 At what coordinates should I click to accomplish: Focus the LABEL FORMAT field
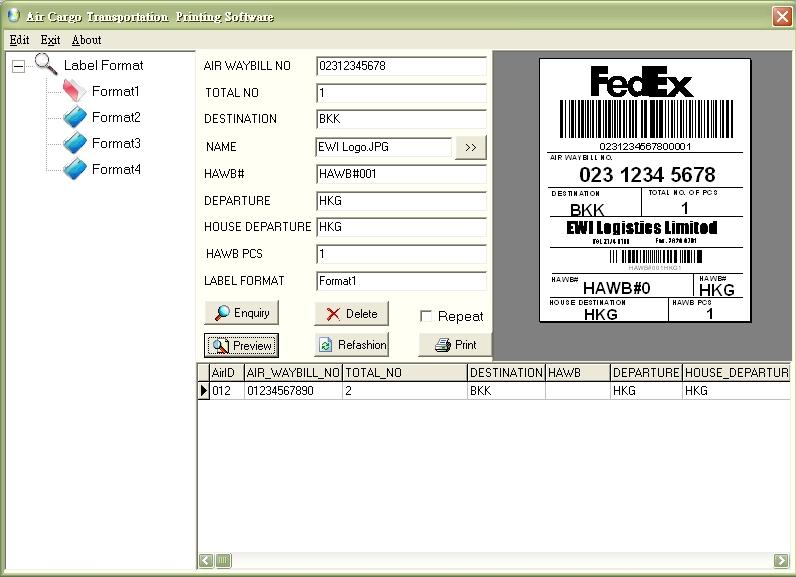(401, 281)
